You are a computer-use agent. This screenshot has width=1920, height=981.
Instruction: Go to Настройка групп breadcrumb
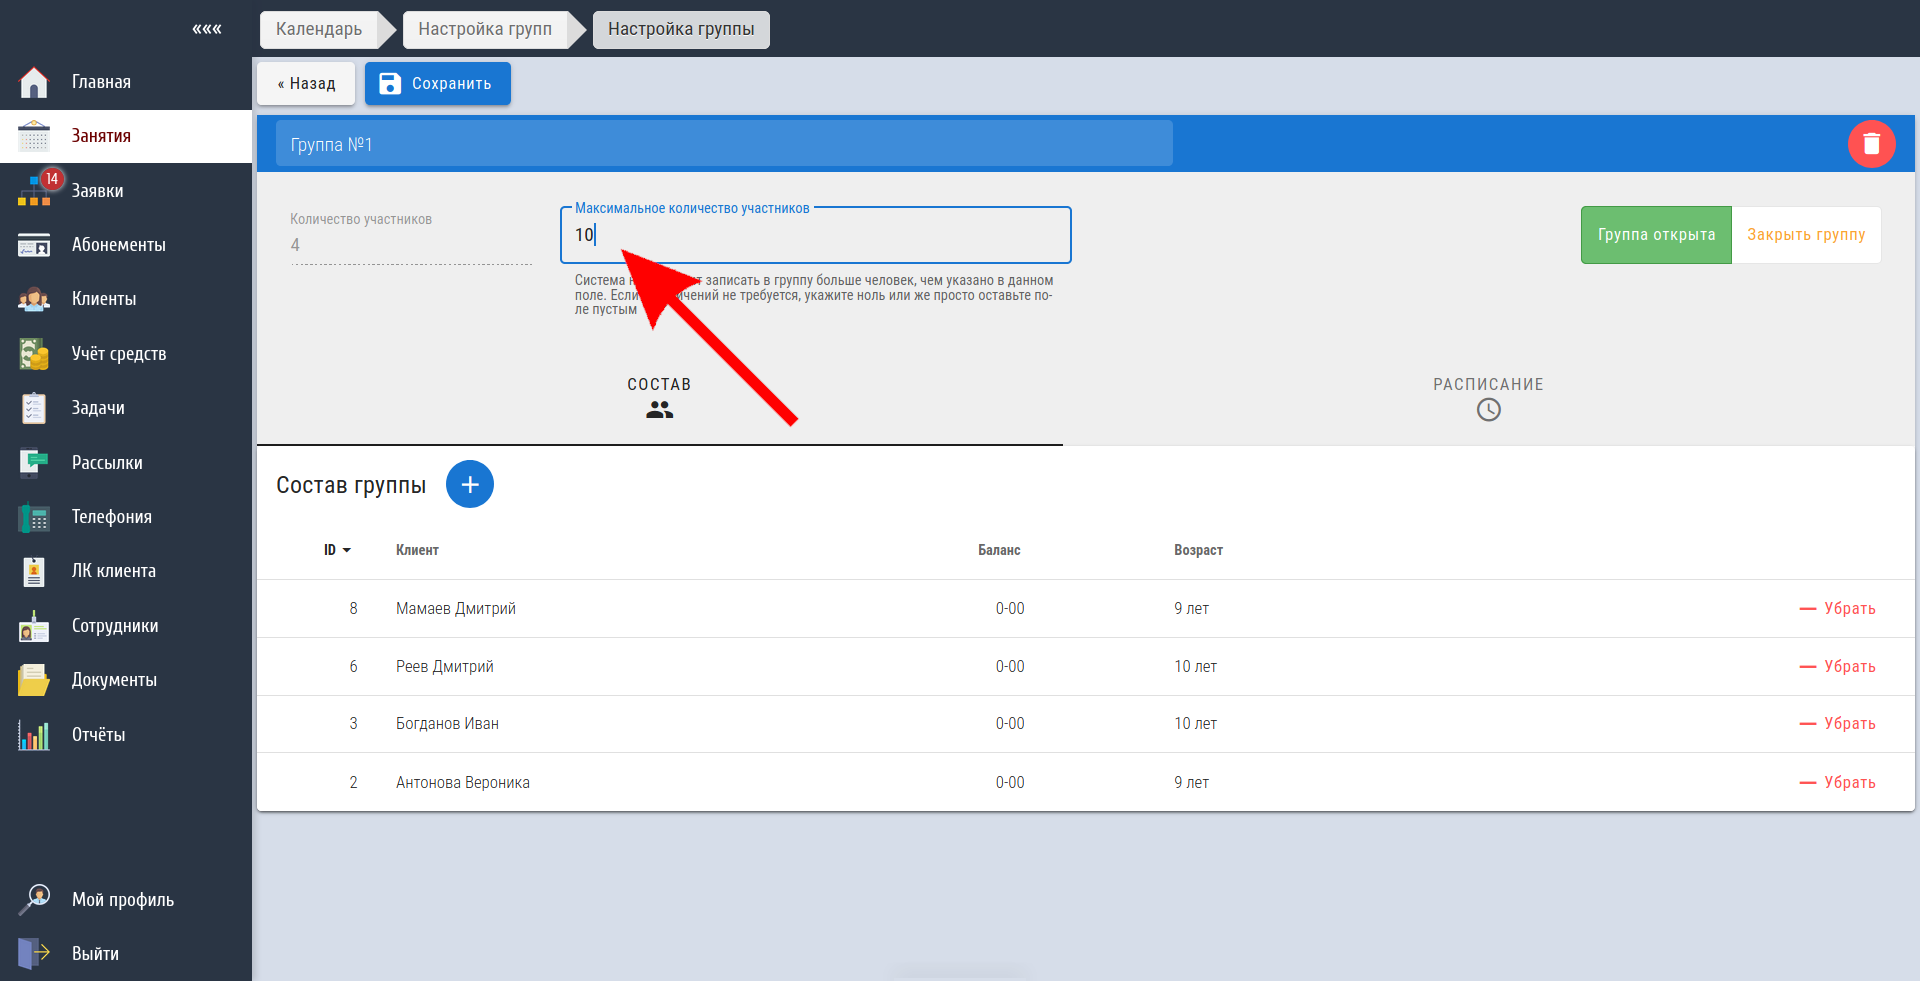pyautogui.click(x=485, y=29)
